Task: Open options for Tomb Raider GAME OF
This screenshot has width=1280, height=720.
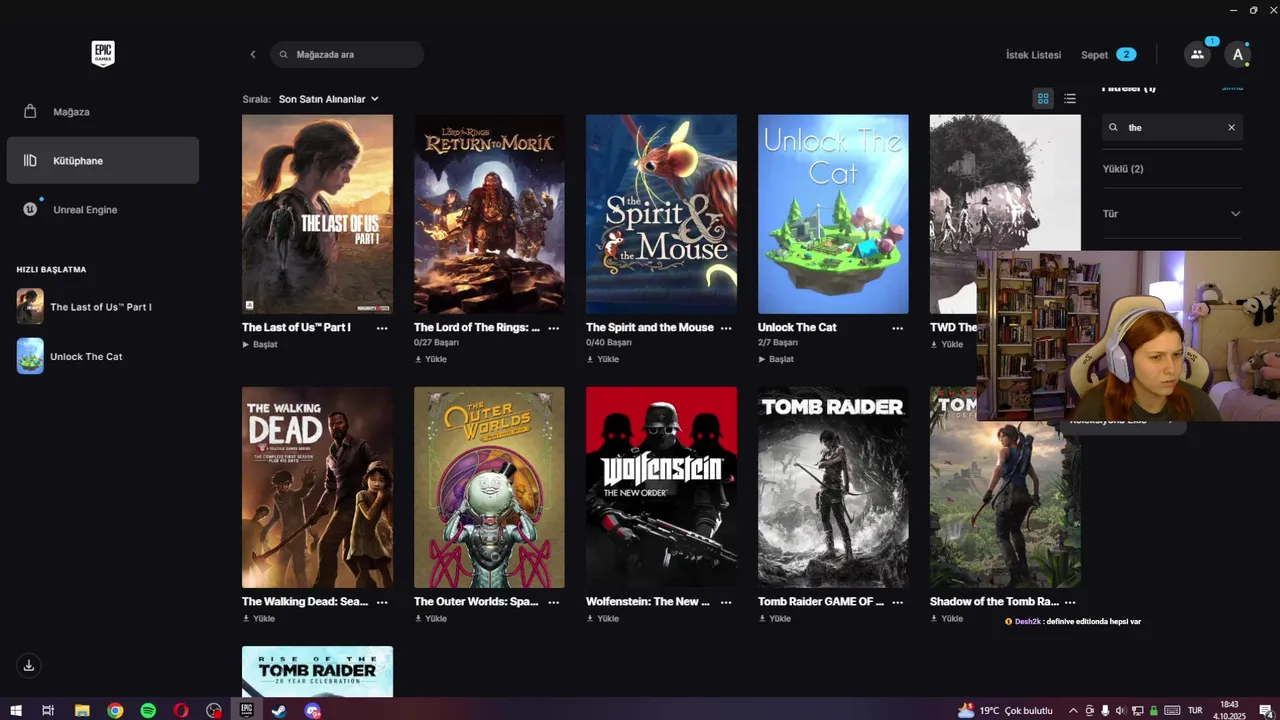Action: (x=898, y=602)
